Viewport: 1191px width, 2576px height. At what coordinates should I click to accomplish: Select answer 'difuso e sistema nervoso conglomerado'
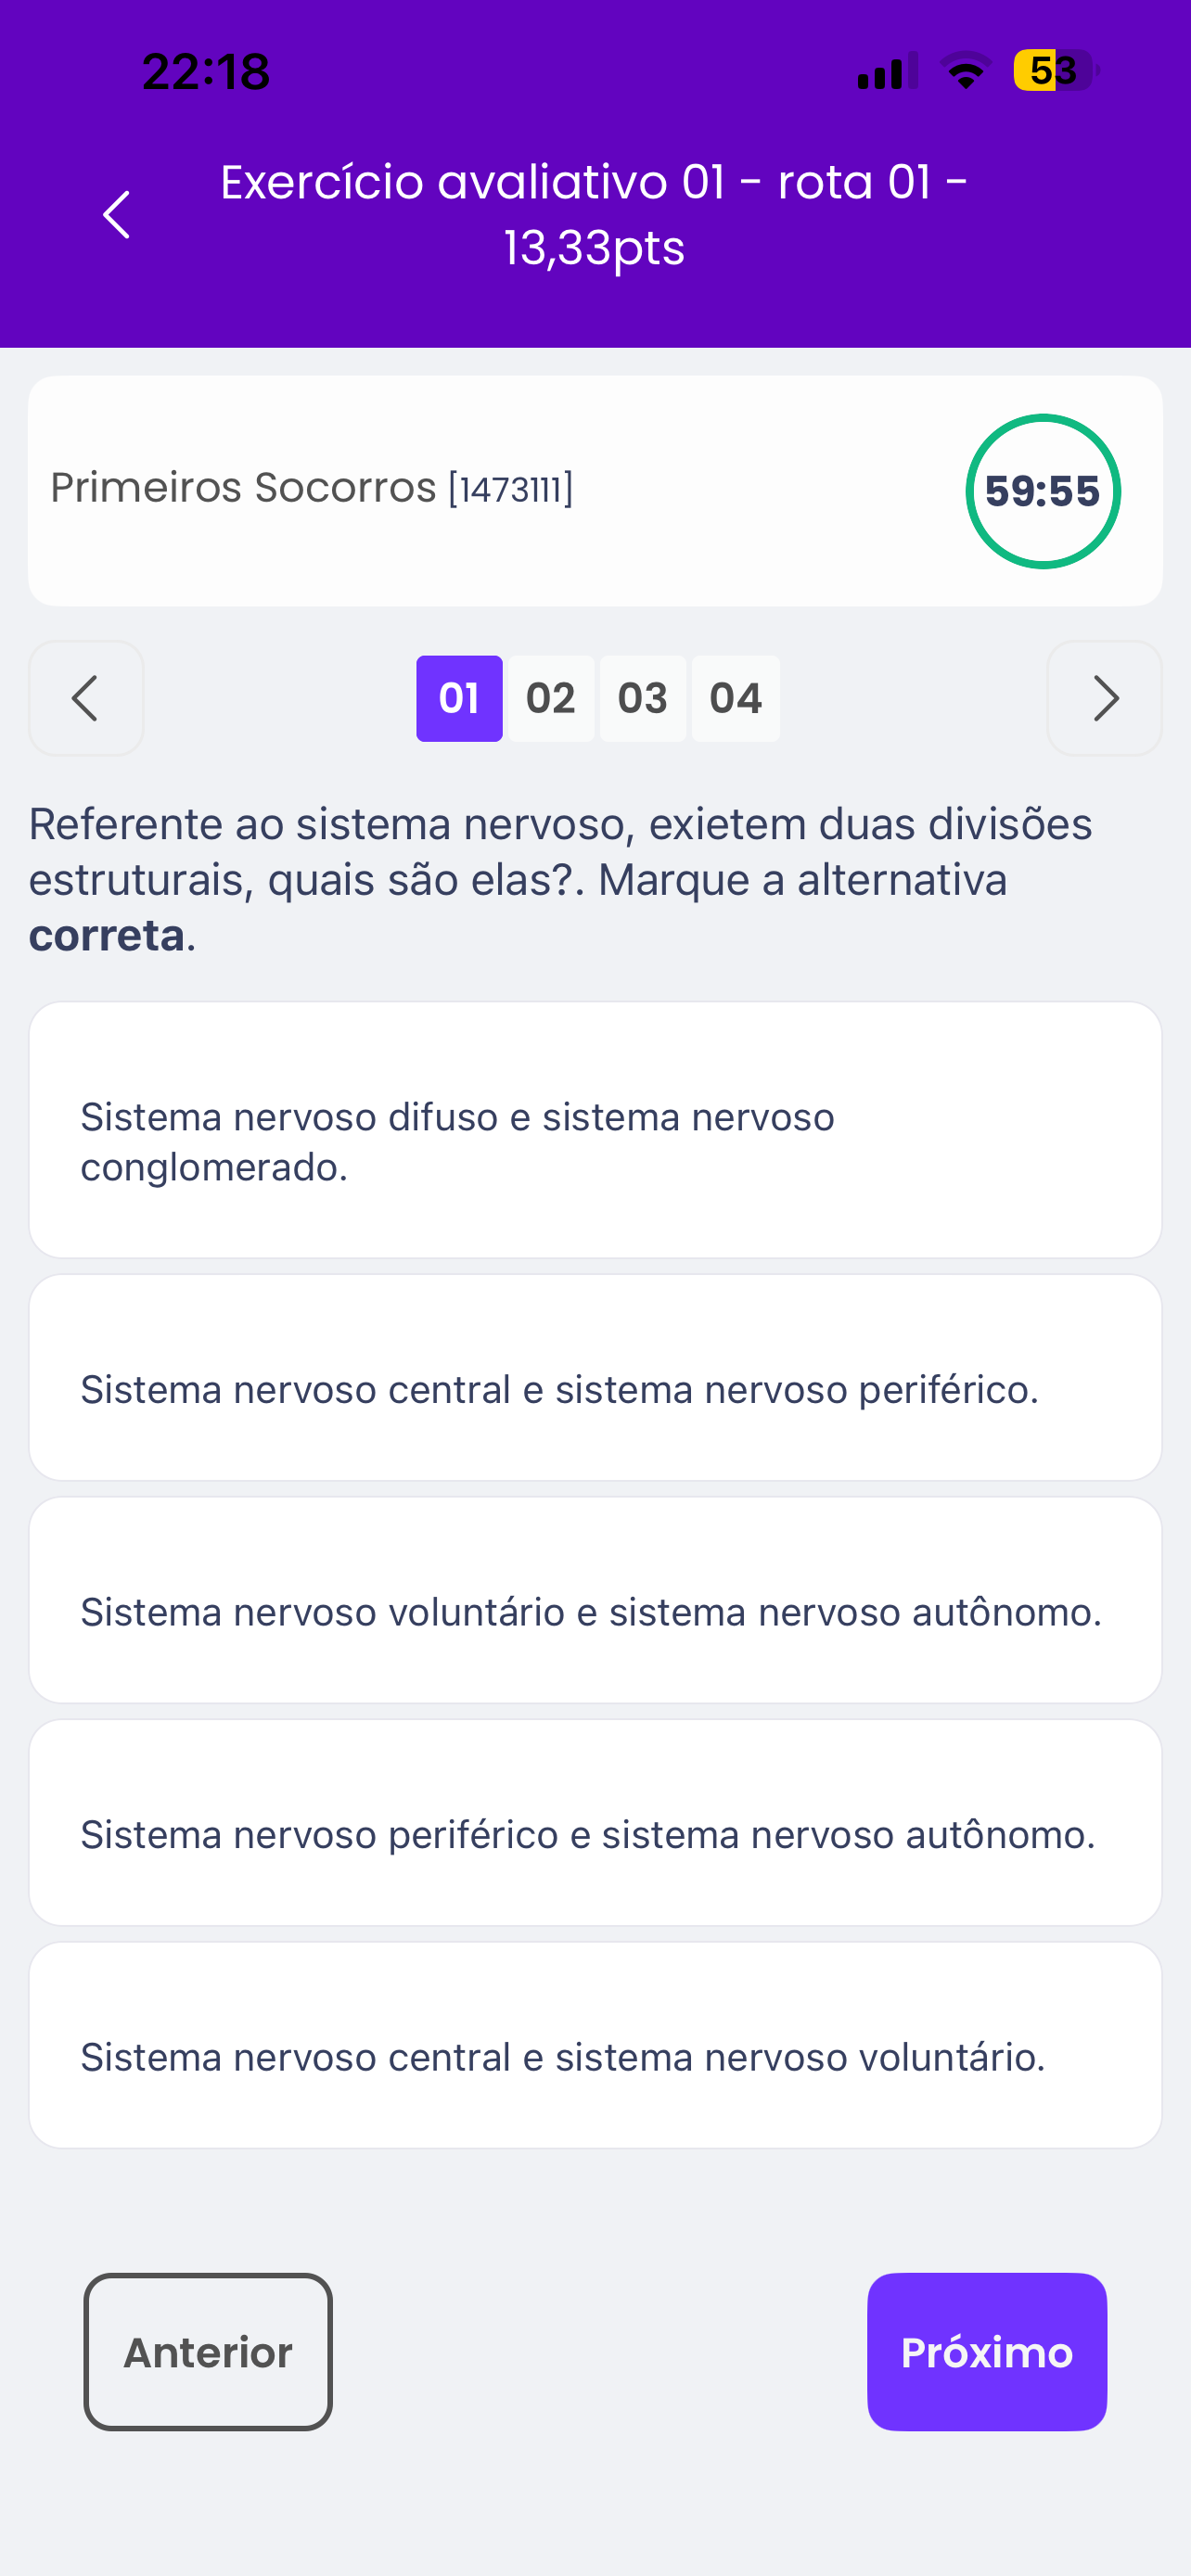[595, 1129]
